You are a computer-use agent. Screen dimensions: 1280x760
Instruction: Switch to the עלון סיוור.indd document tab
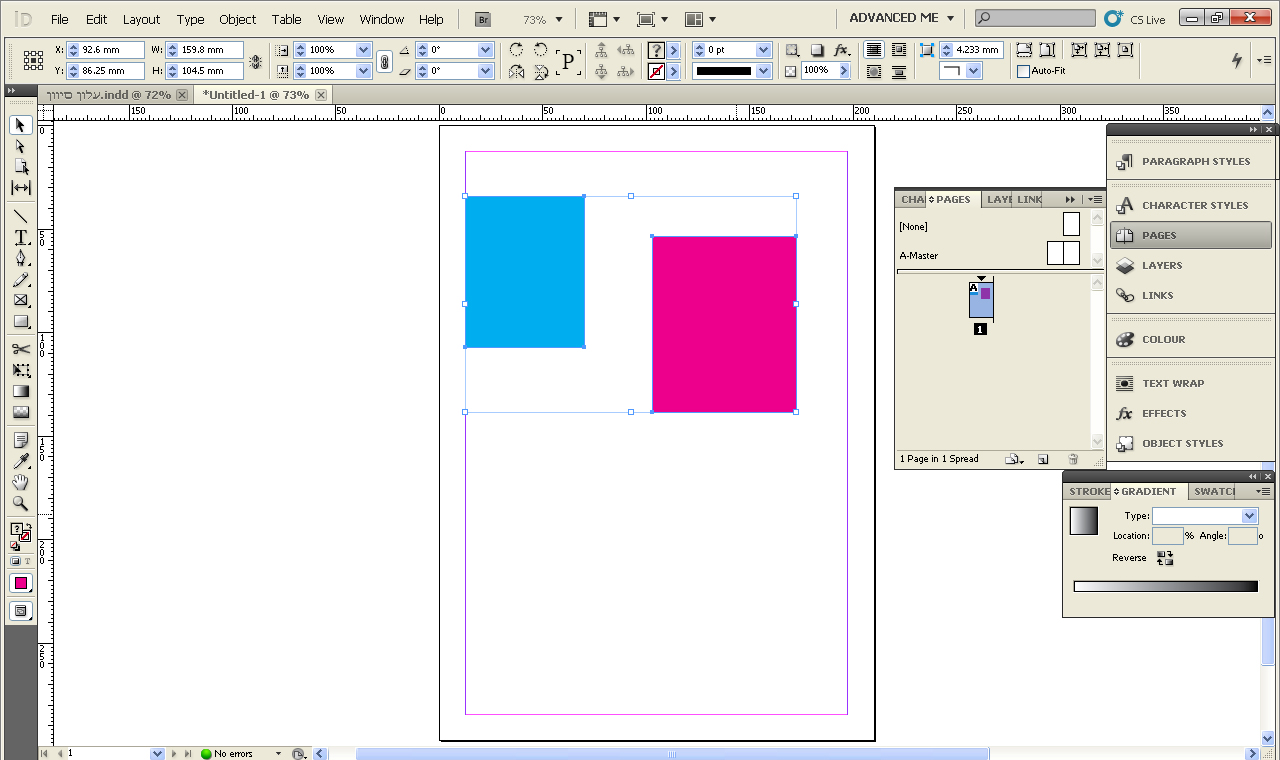coord(109,95)
